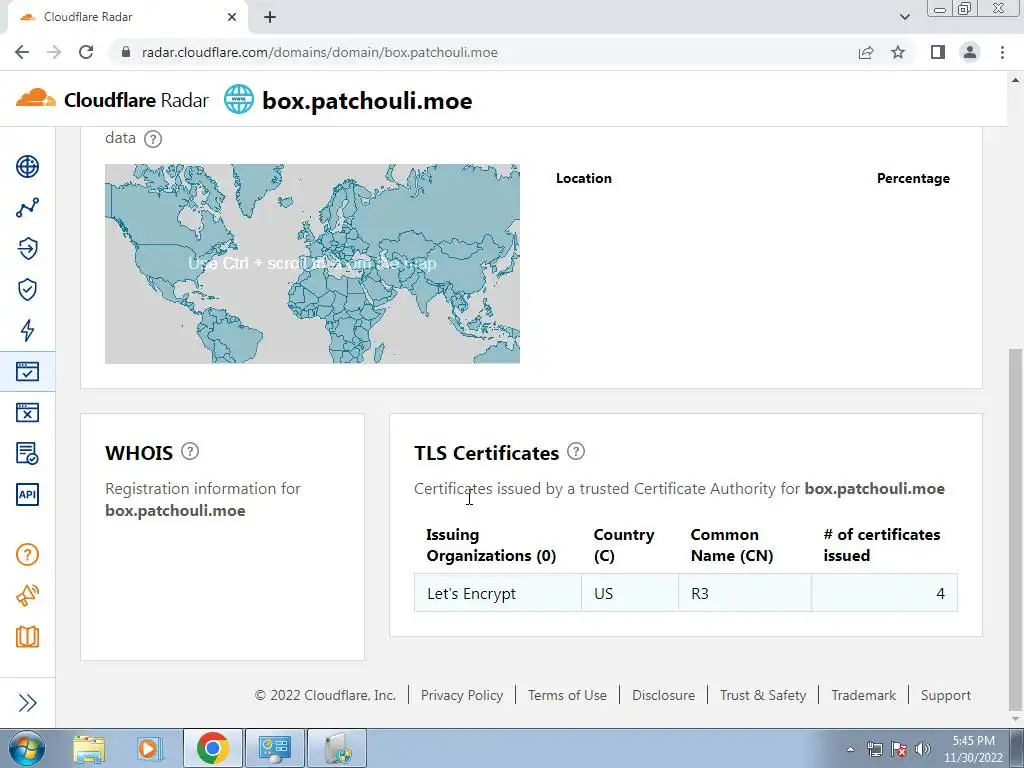
Task: Click the Common Name (CN) column header
Action: 731,545
